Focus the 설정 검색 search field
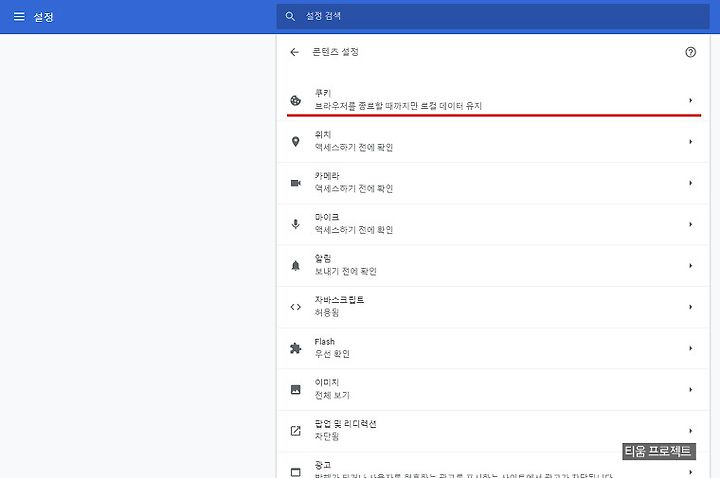This screenshot has width=720, height=478. click(x=493, y=17)
